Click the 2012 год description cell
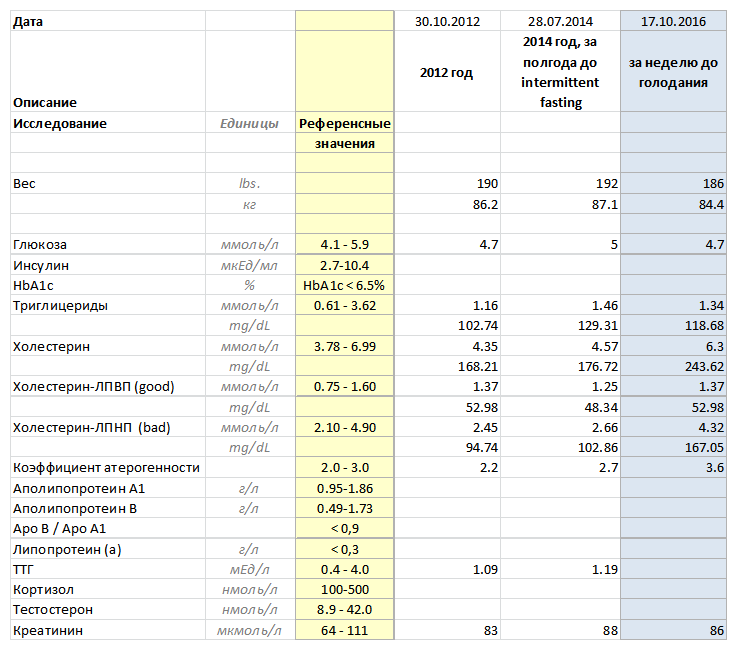The height and width of the screenshot is (648, 734). [x=447, y=72]
